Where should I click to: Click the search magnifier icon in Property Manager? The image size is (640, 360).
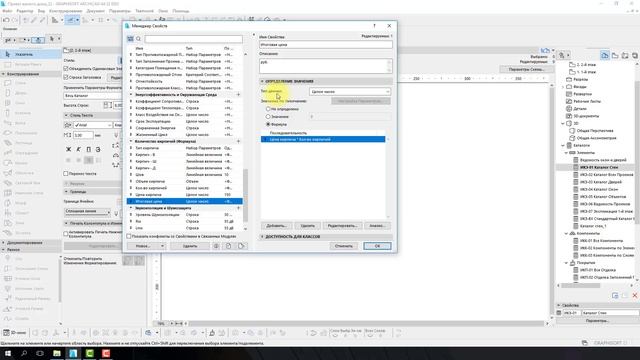pos(139,39)
